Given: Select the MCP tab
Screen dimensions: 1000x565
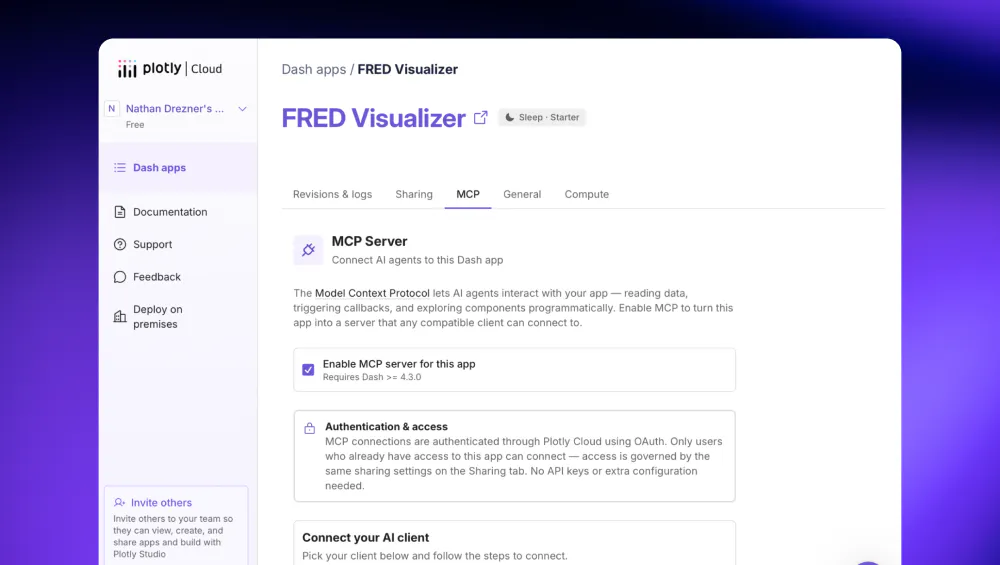Looking at the screenshot, I should point(468,194).
